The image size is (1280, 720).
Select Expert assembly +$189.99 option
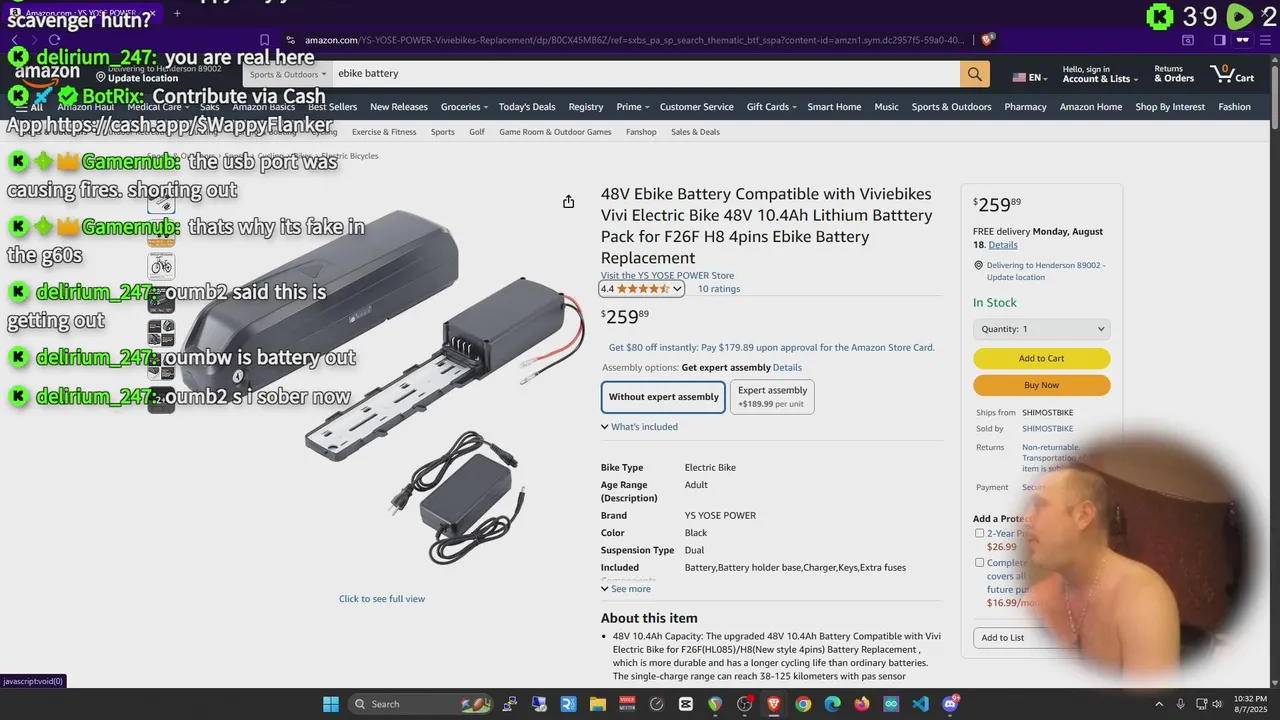(x=772, y=397)
